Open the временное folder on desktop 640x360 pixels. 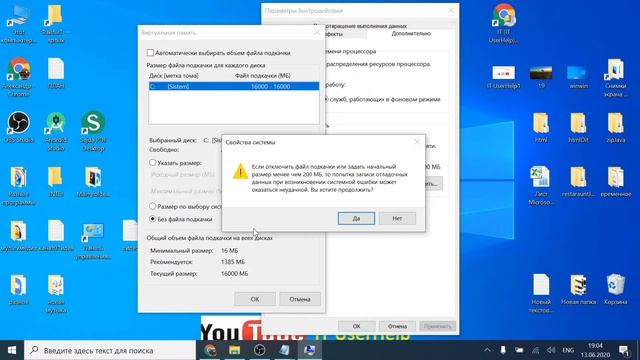pos(616,182)
